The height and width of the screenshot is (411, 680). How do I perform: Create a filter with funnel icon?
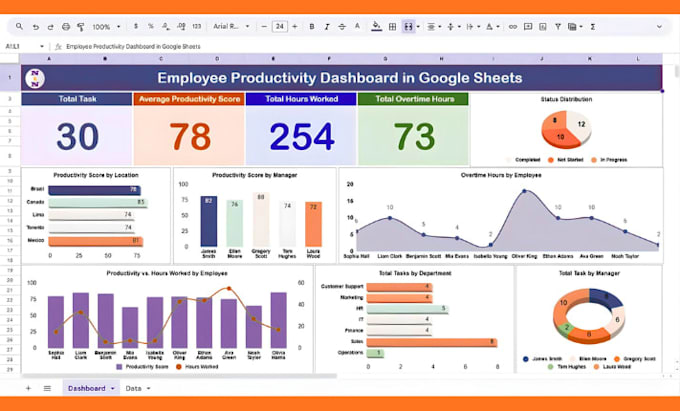[558, 26]
